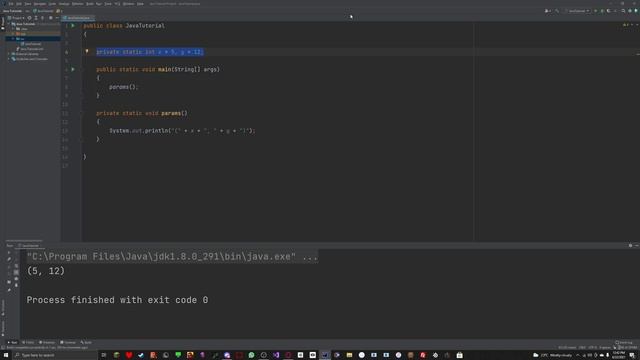Open the Build tool window tab
640x360 pixels.
[86, 342]
